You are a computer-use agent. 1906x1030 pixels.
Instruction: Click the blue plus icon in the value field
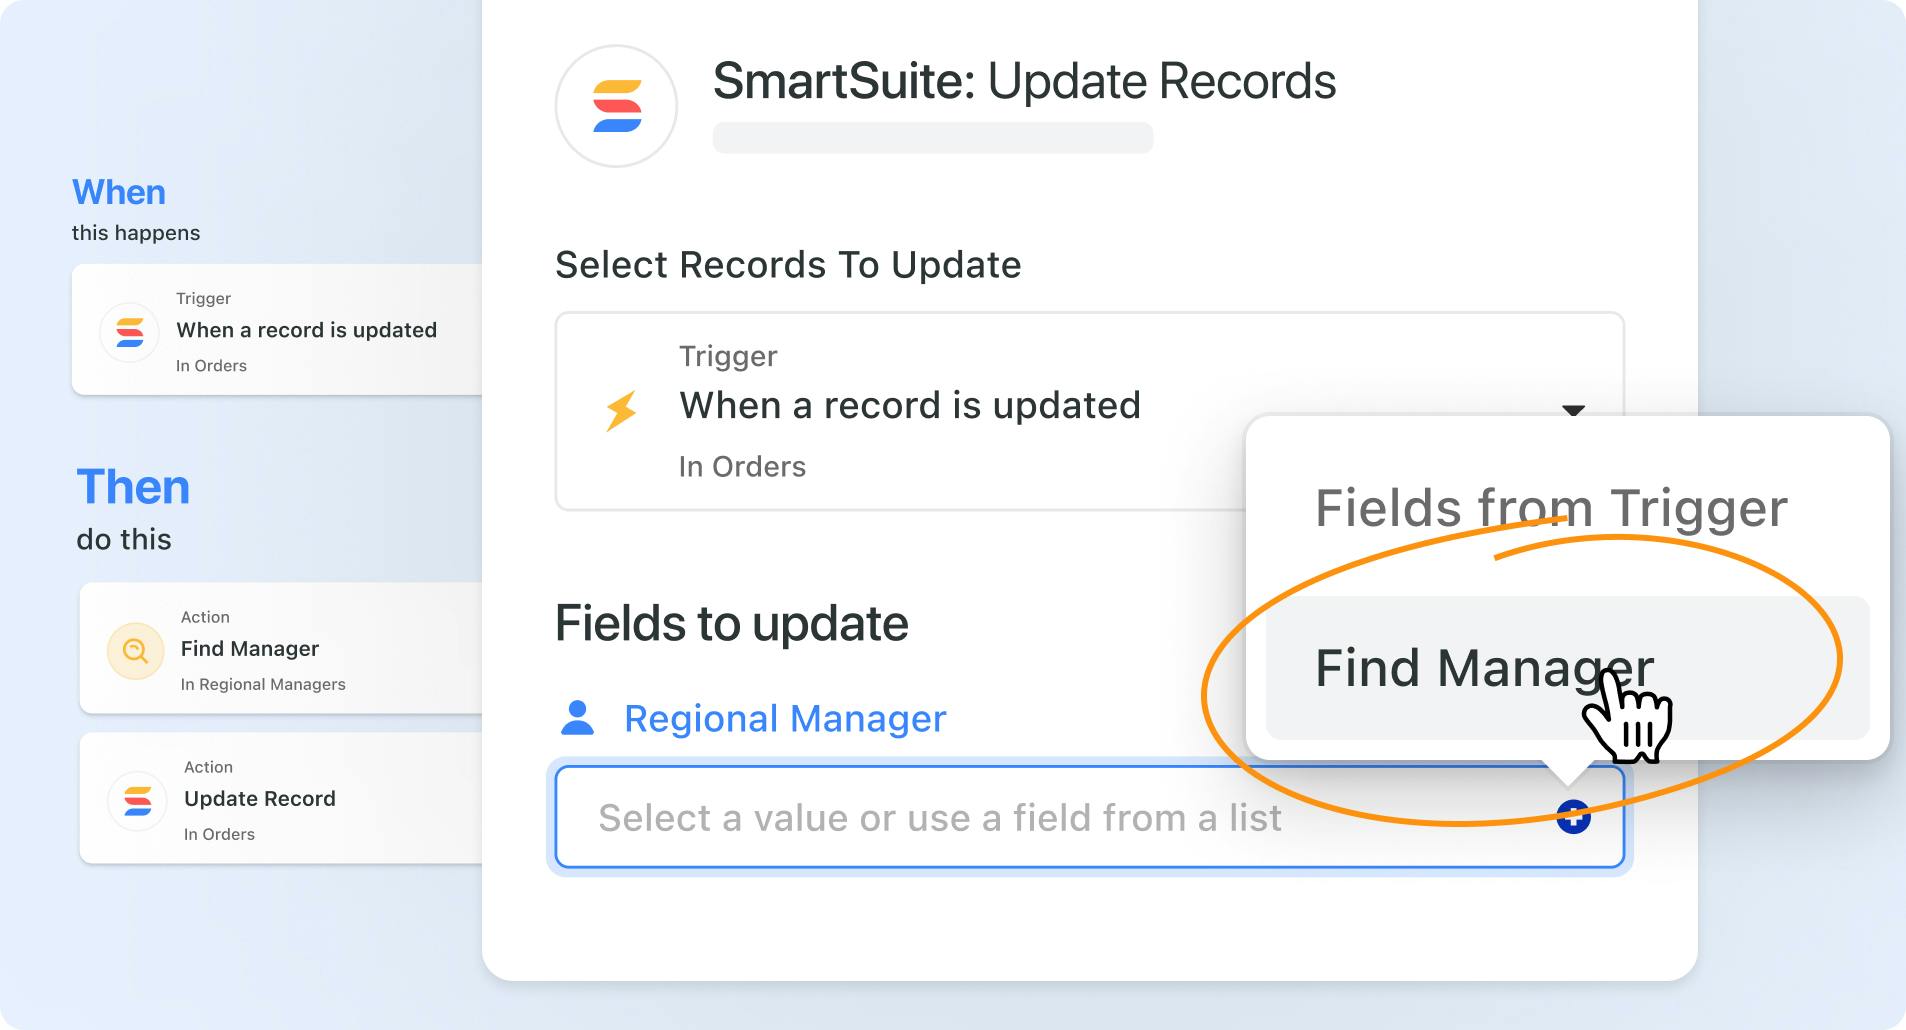point(1573,817)
